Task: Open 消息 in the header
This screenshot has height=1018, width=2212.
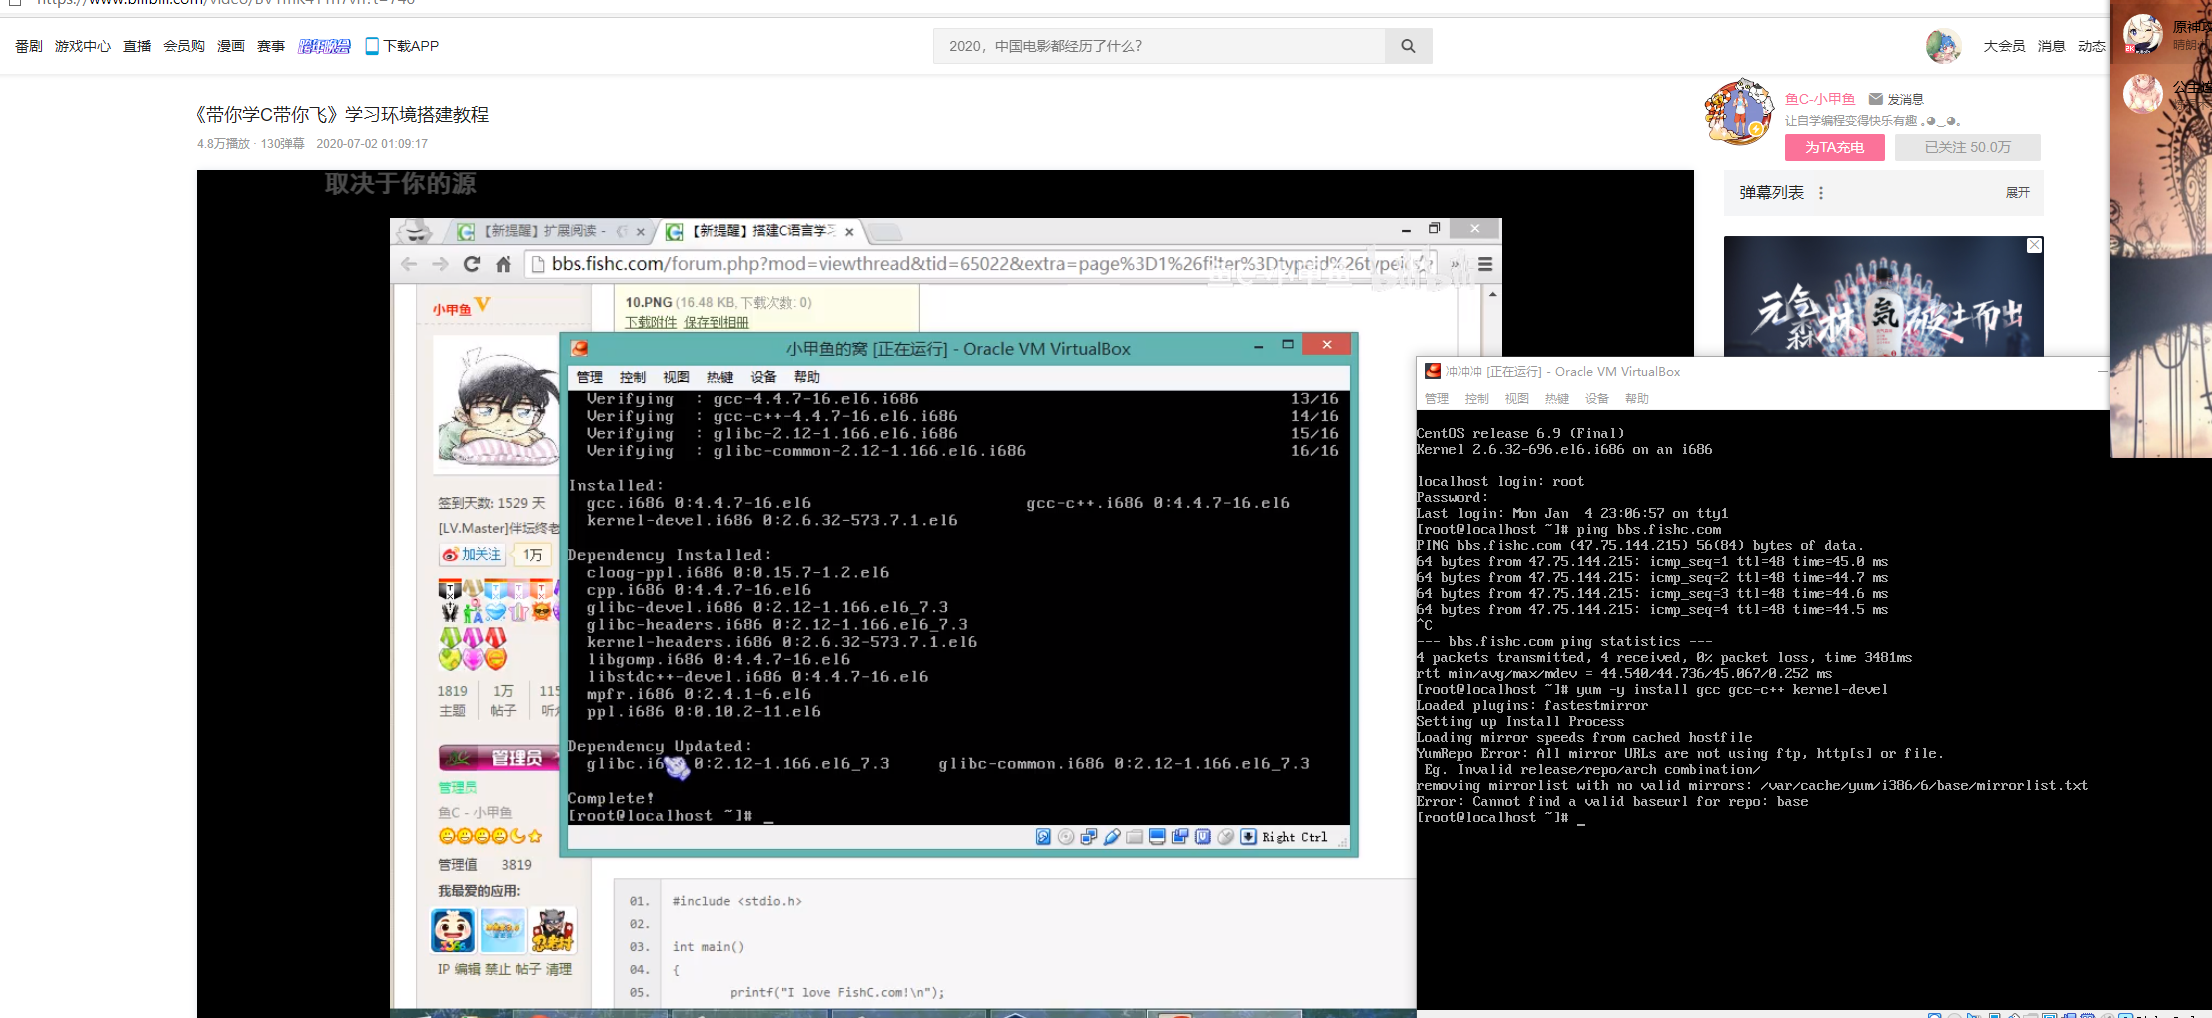Action: coord(2052,46)
